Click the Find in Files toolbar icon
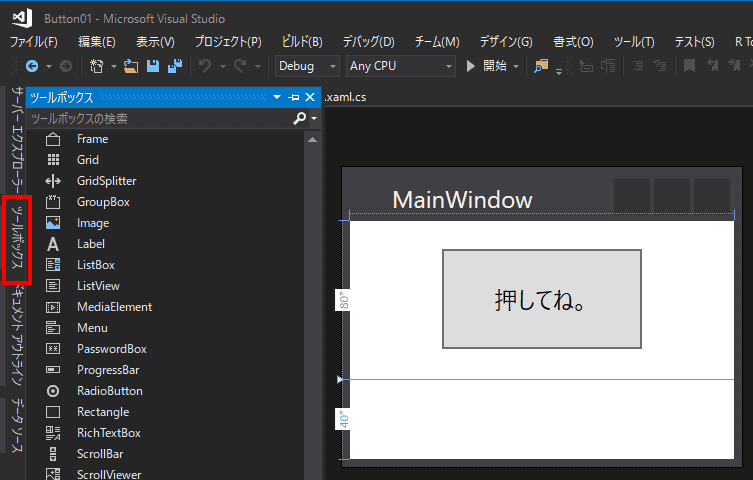Screen dimensions: 753x480 click(x=541, y=66)
